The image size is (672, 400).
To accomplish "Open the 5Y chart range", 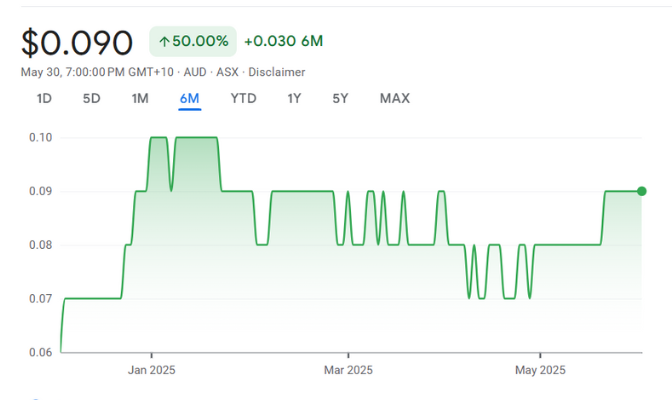I will click(x=340, y=99).
